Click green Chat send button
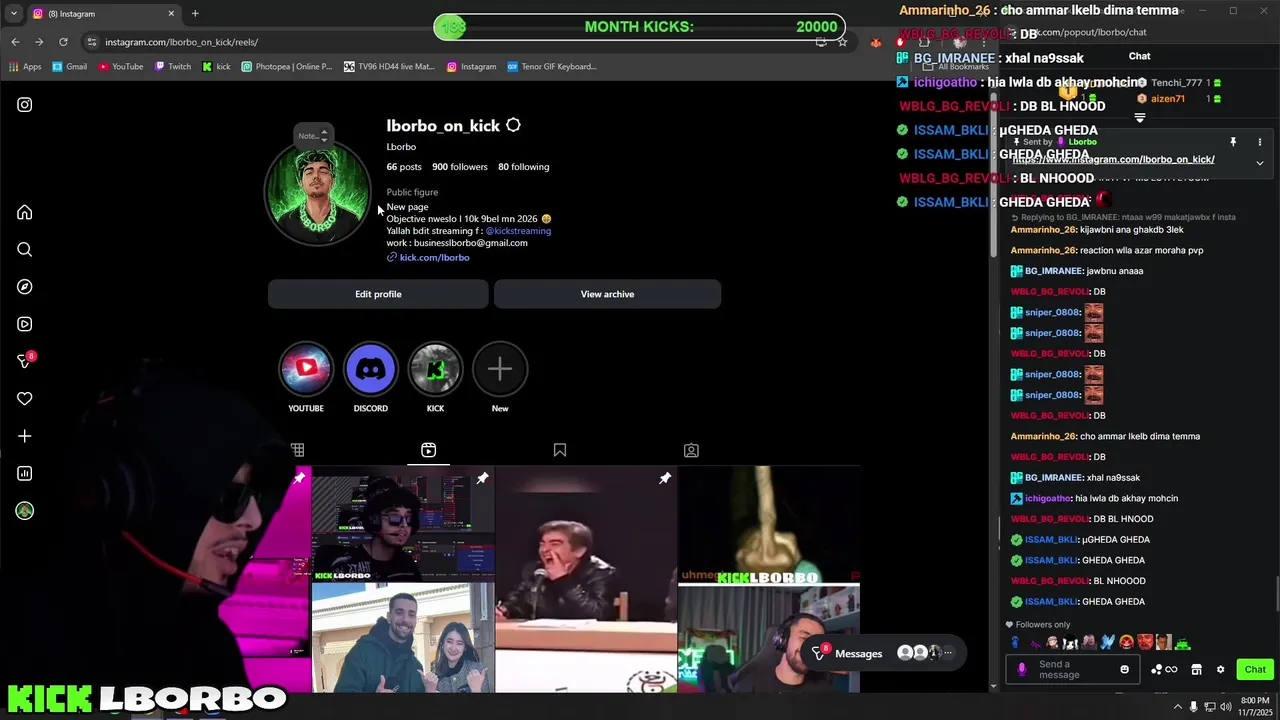 coord(1255,670)
